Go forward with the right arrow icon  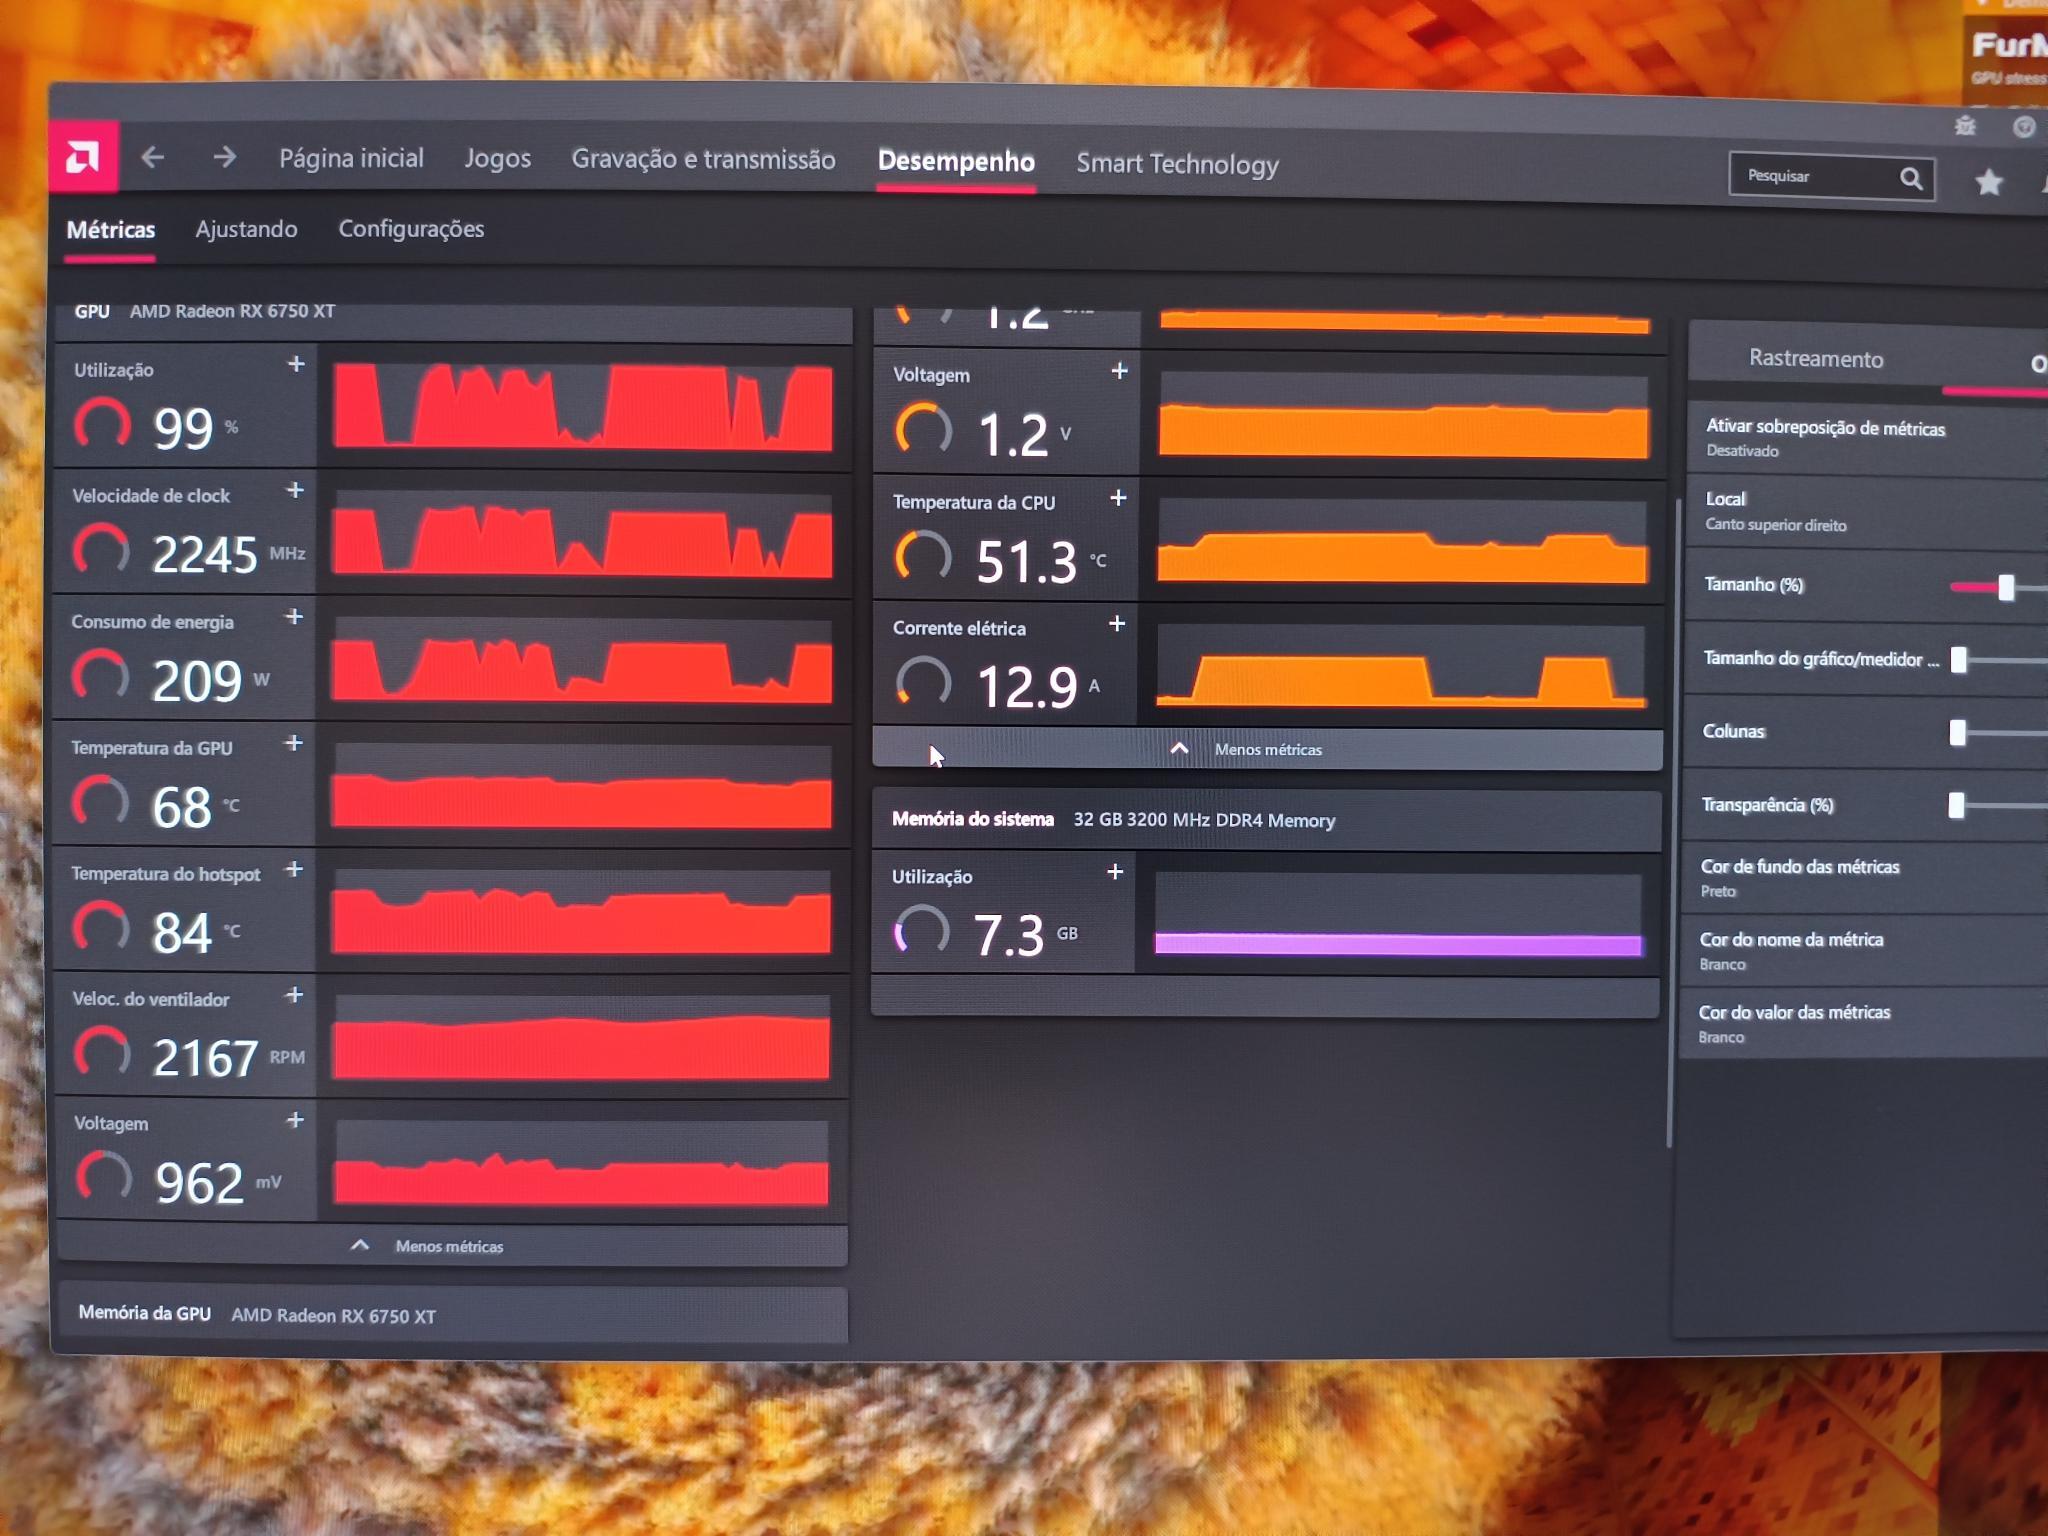coord(225,157)
